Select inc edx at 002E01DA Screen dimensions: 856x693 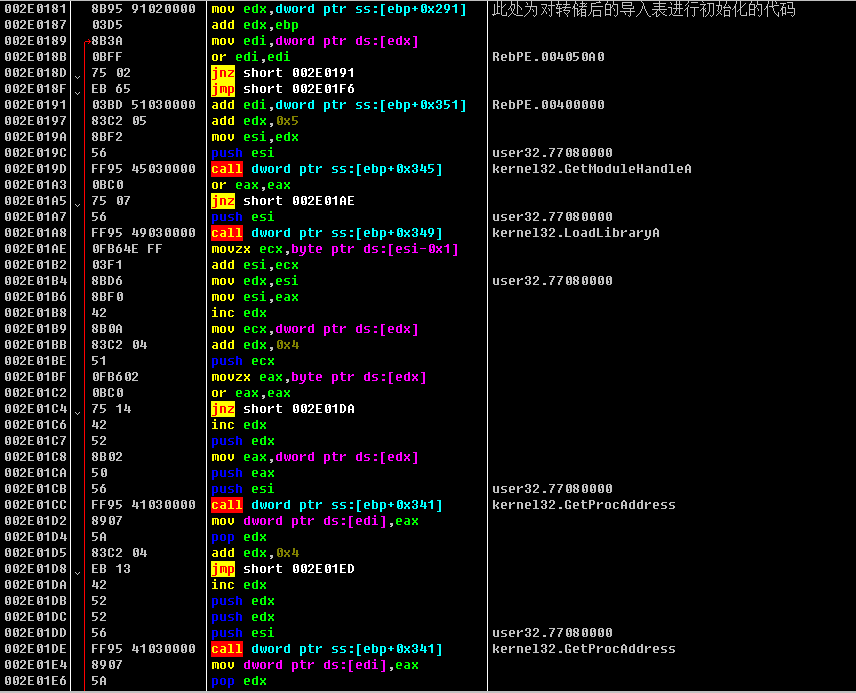tap(239, 585)
